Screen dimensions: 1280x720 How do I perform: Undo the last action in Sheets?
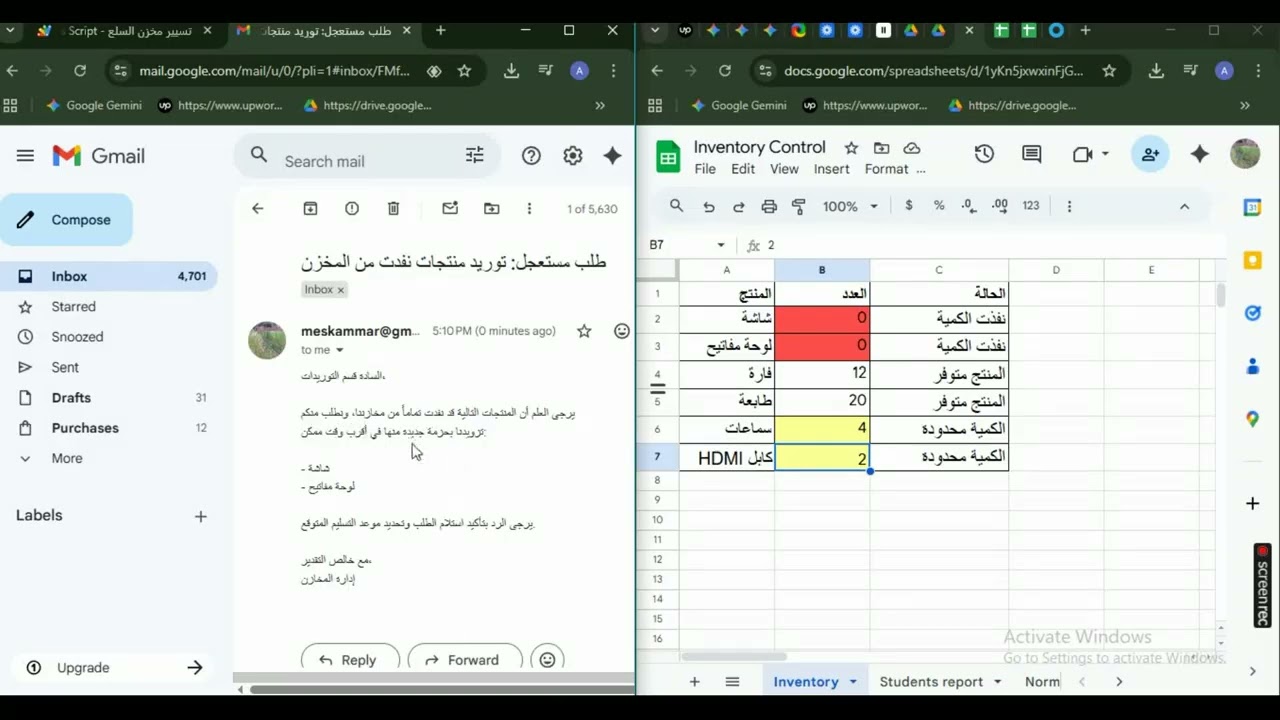pyautogui.click(x=709, y=206)
